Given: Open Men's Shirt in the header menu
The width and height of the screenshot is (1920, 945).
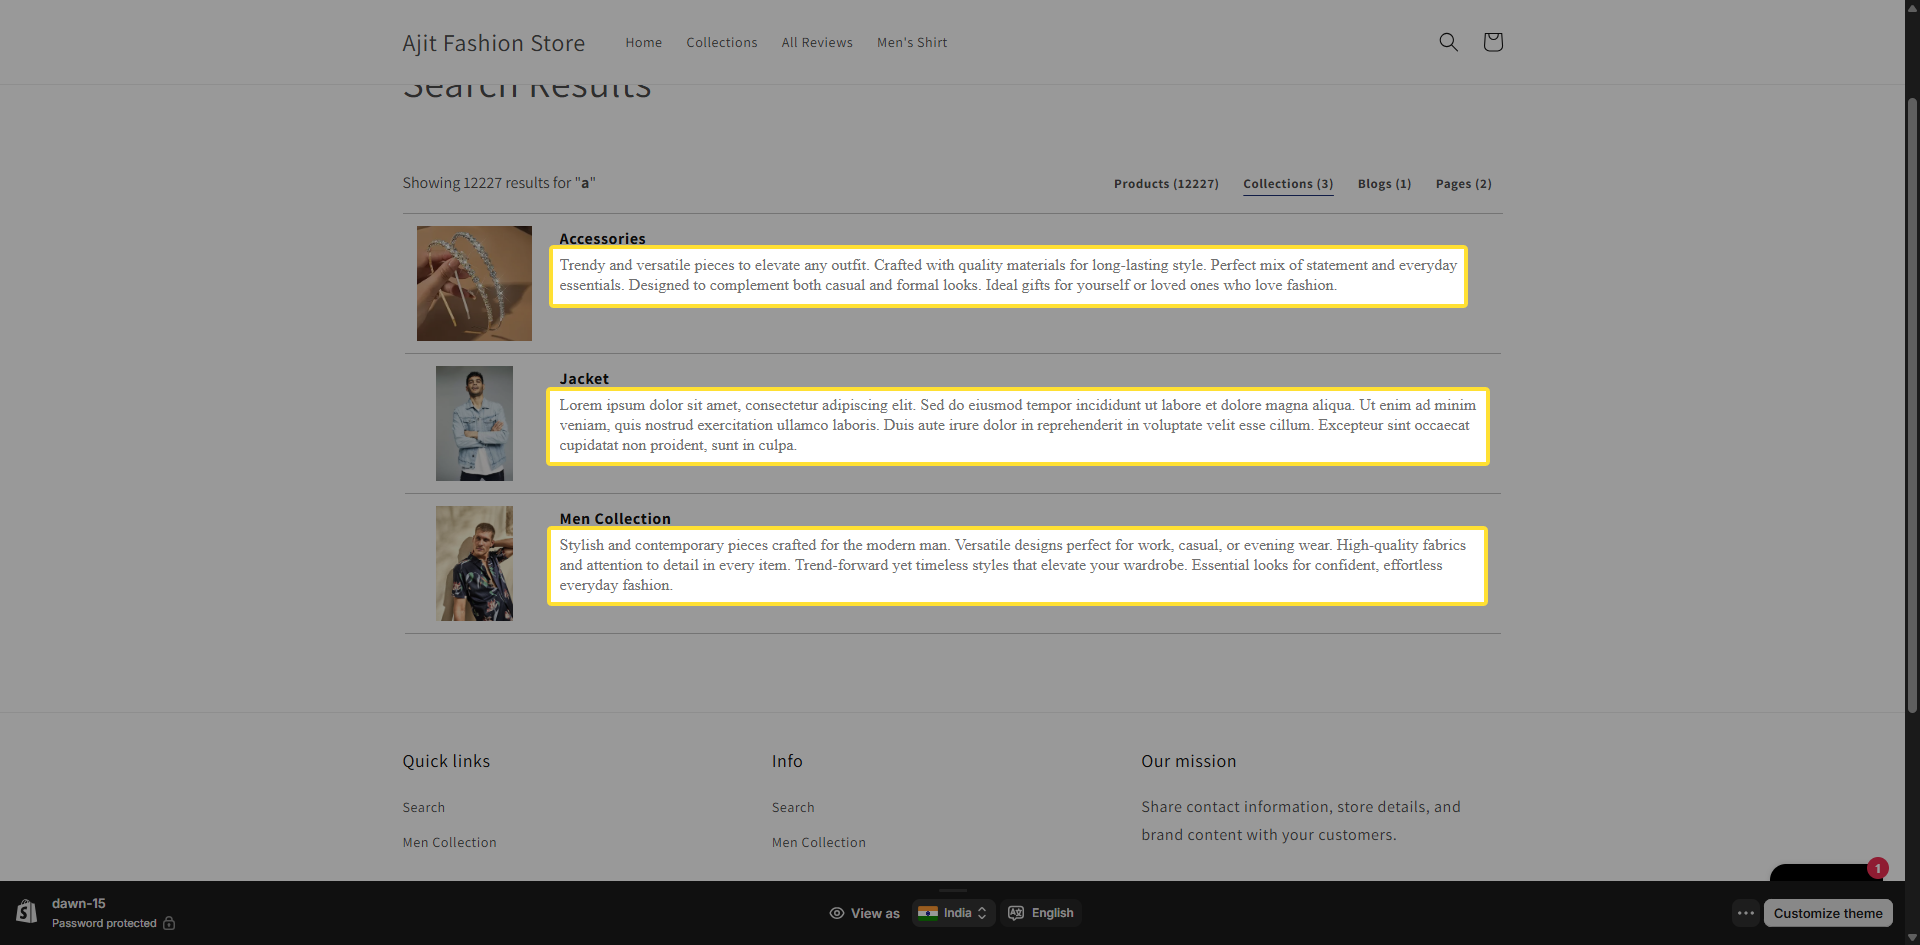Looking at the screenshot, I should pyautogui.click(x=911, y=43).
